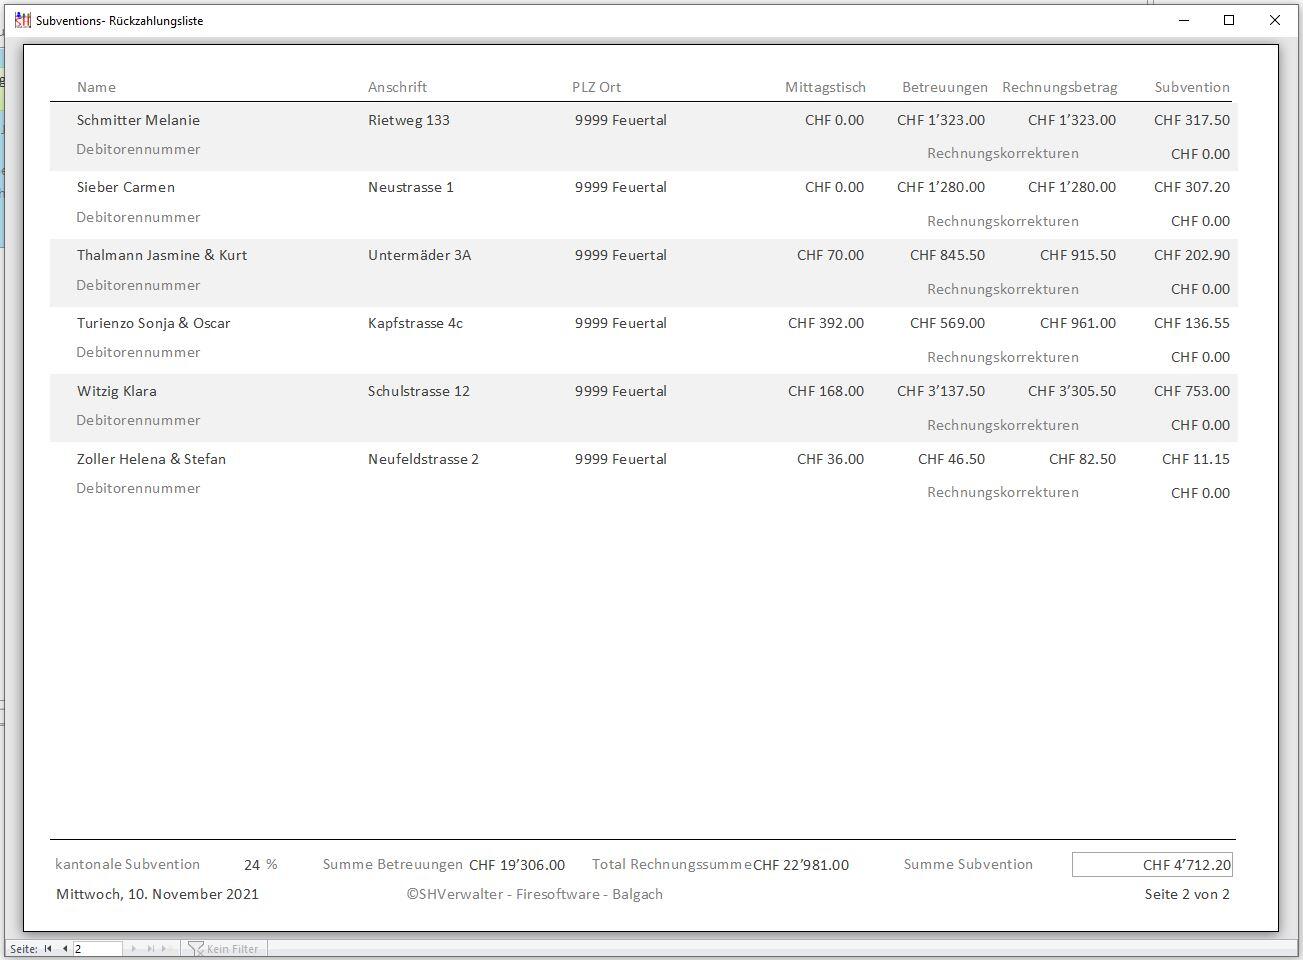
Task: Minimize the report window
Action: [1184, 20]
